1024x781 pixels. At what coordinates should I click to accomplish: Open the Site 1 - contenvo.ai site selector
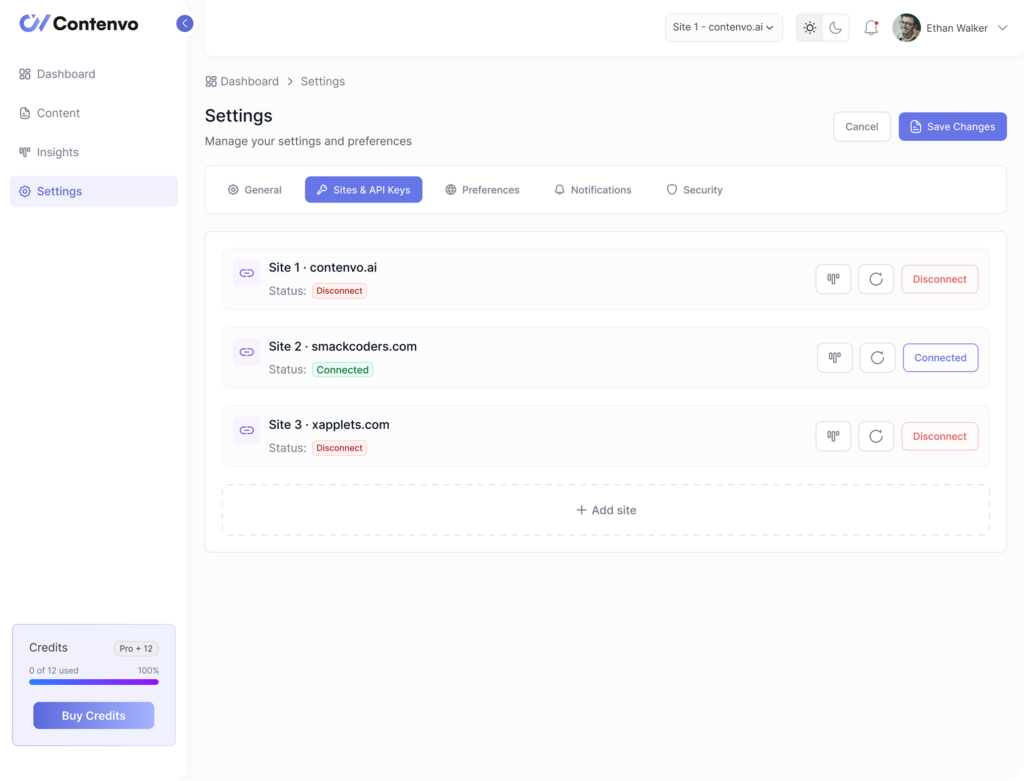tap(723, 28)
